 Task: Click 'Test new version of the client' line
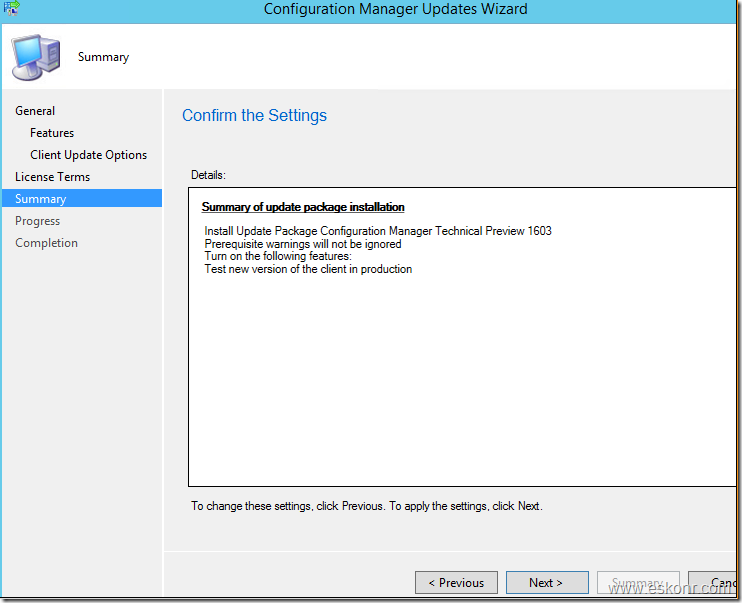click(308, 269)
